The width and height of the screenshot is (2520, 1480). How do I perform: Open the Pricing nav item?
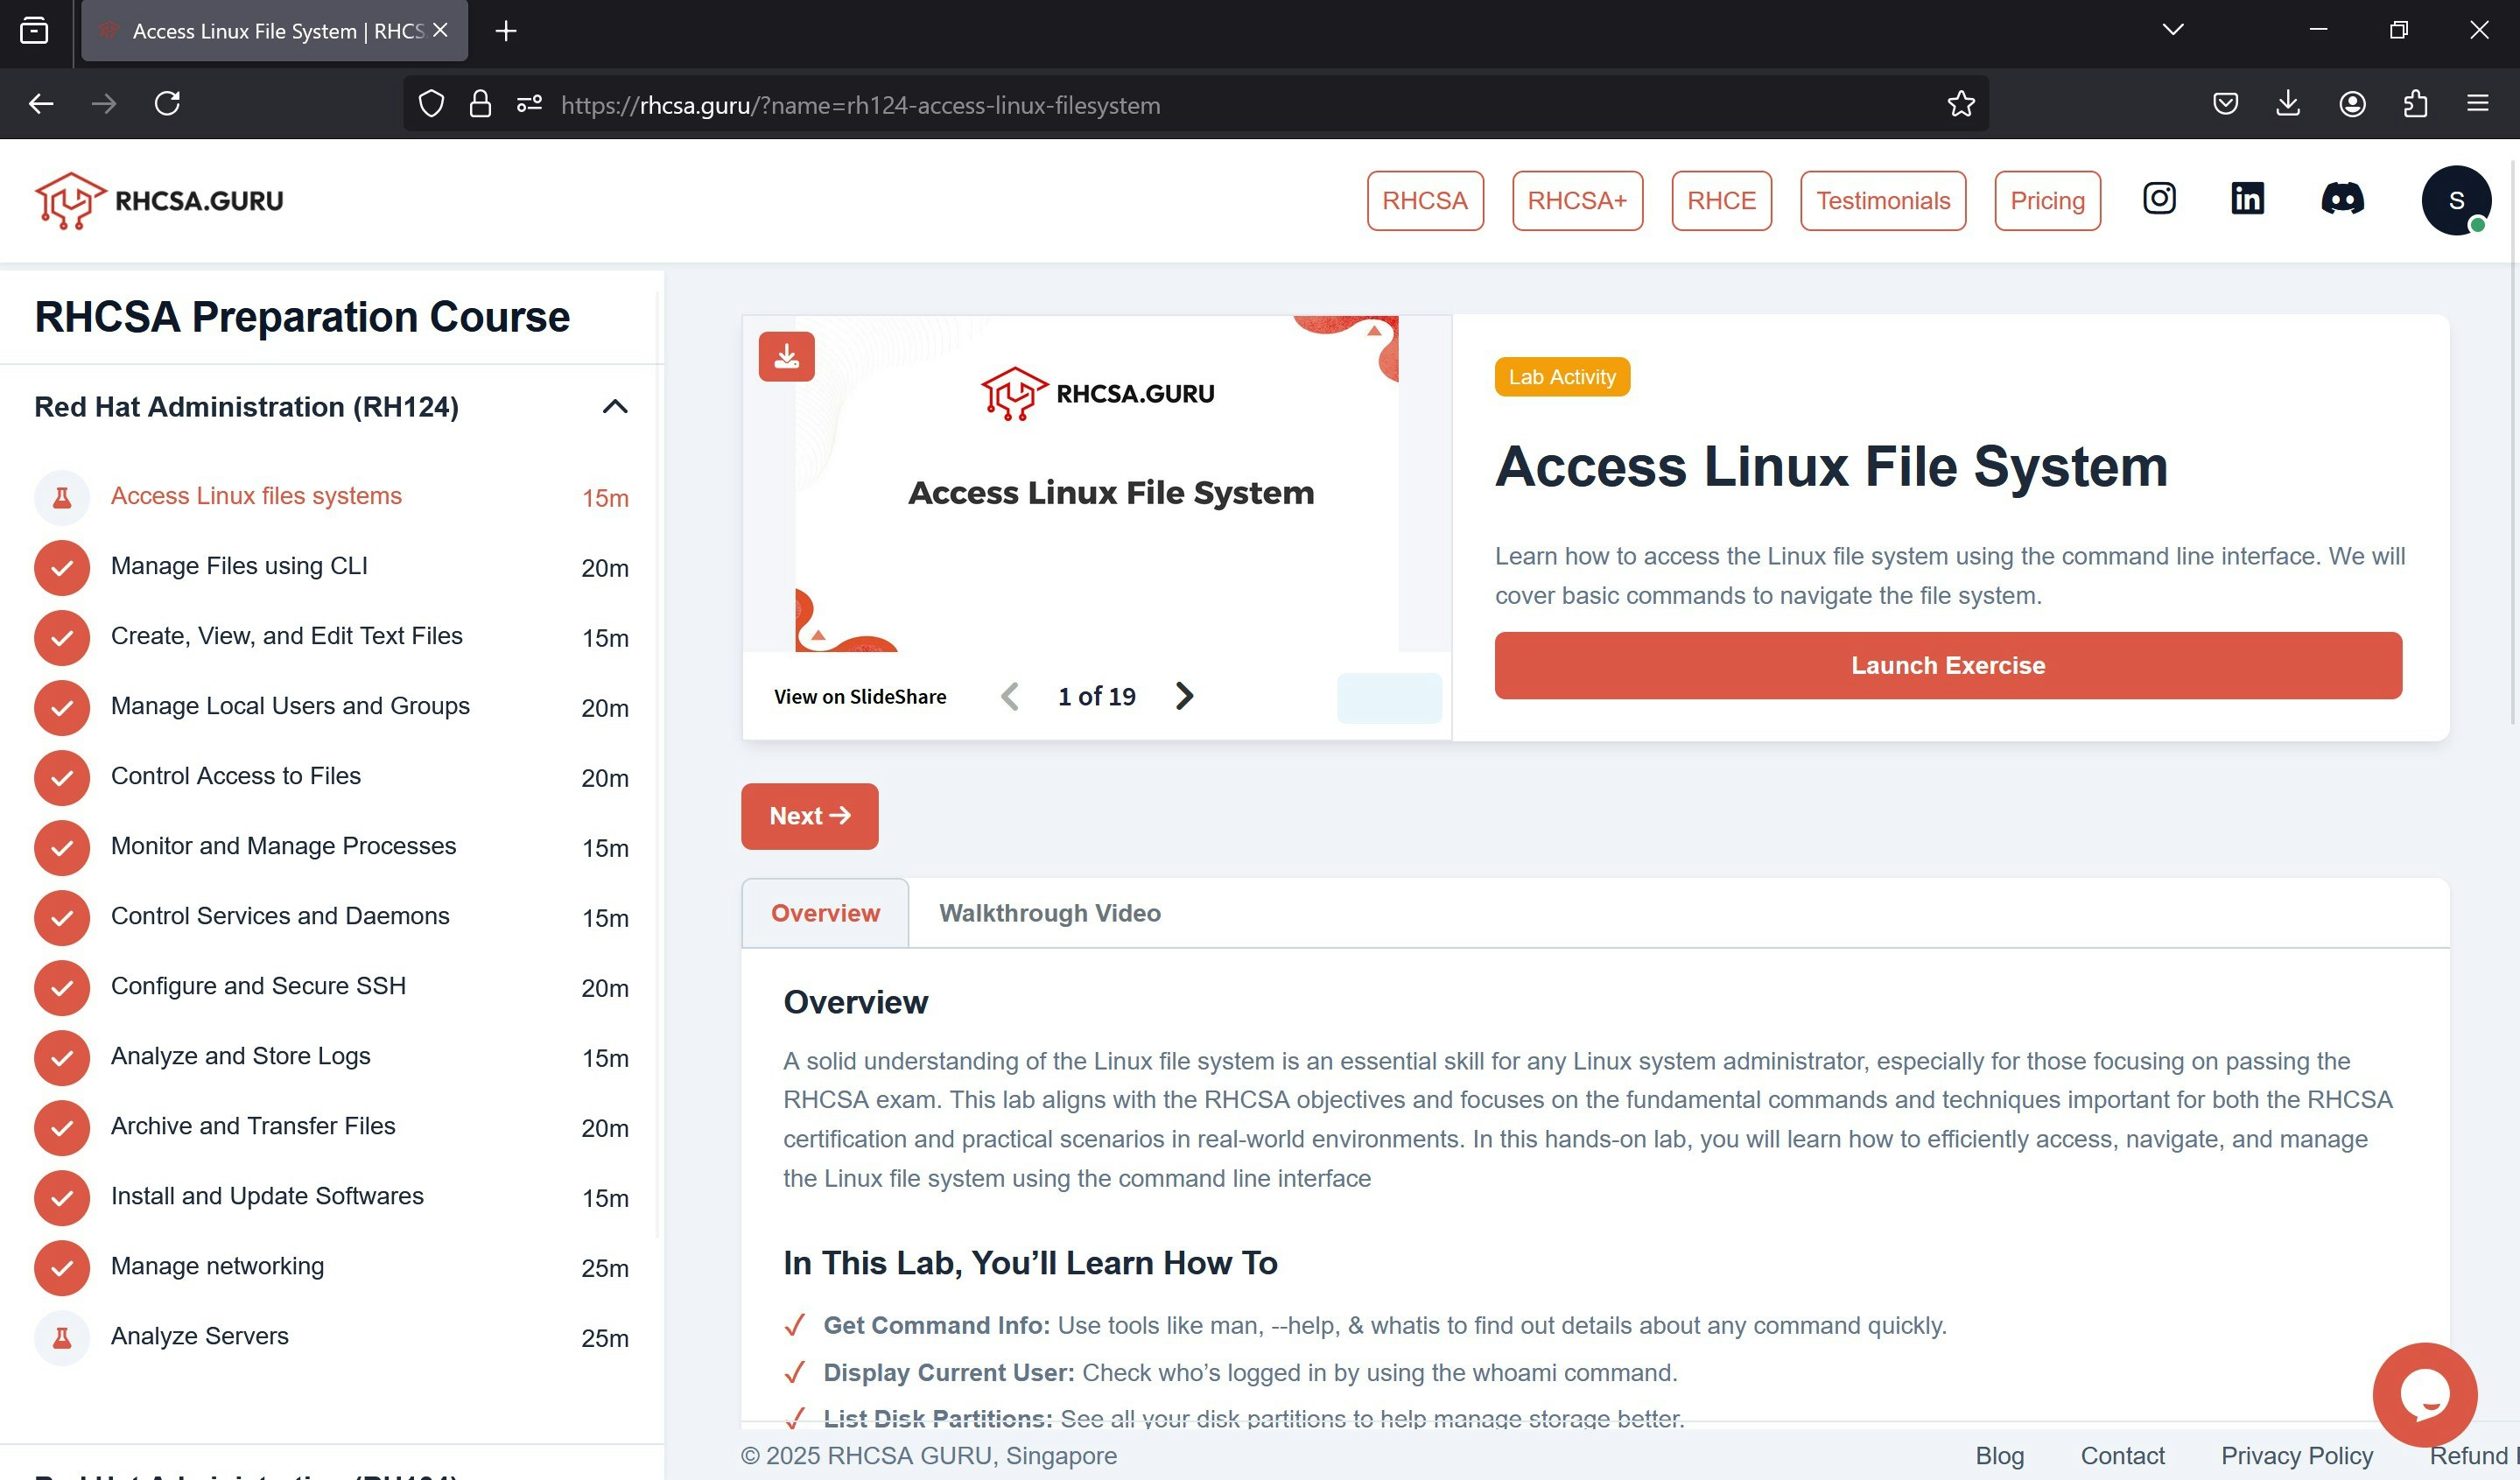tap(2047, 200)
